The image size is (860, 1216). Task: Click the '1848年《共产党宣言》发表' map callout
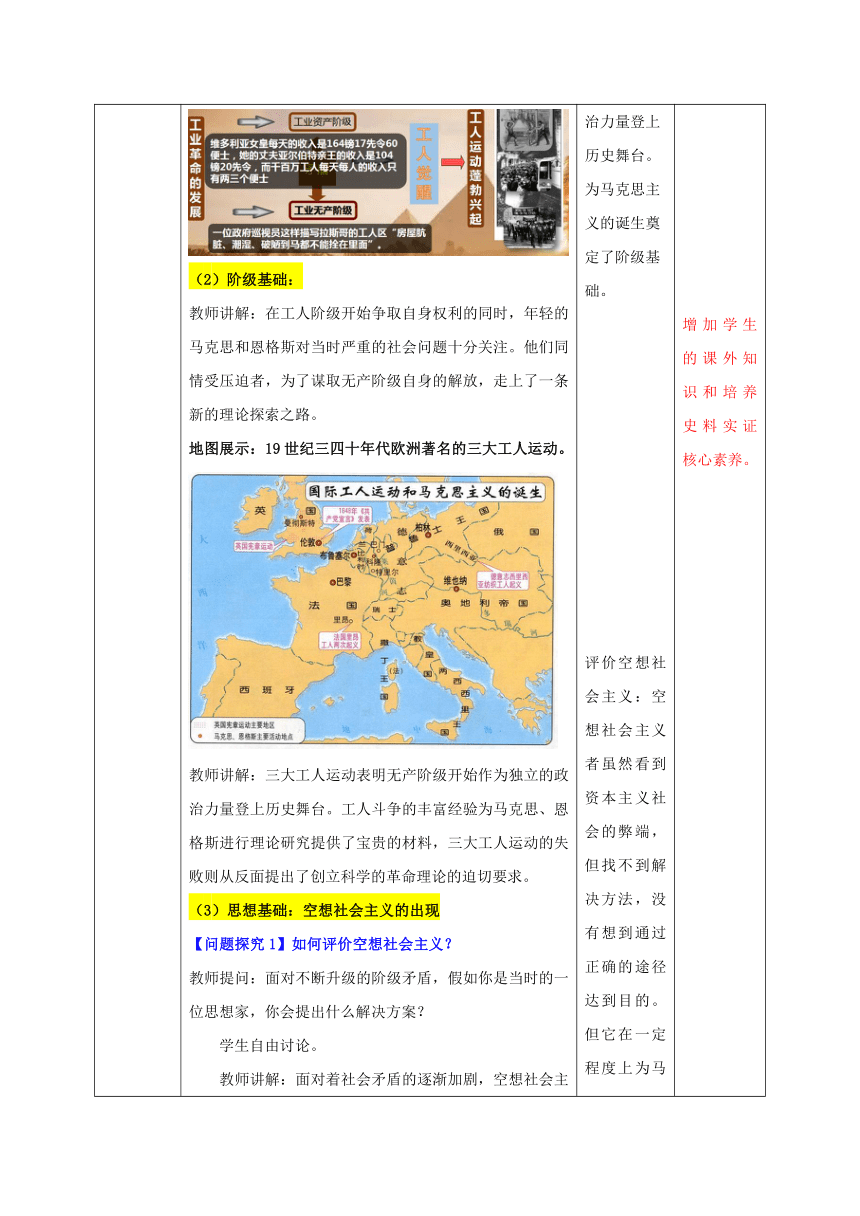click(347, 516)
